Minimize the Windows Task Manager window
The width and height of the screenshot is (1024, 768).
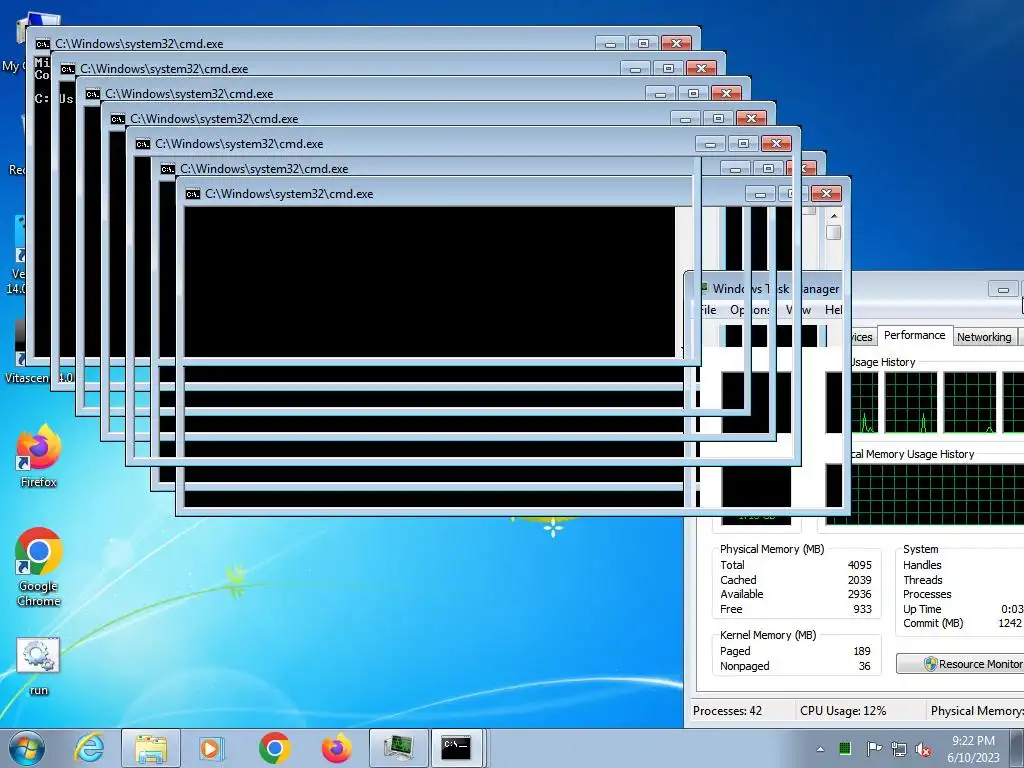(x=1003, y=289)
